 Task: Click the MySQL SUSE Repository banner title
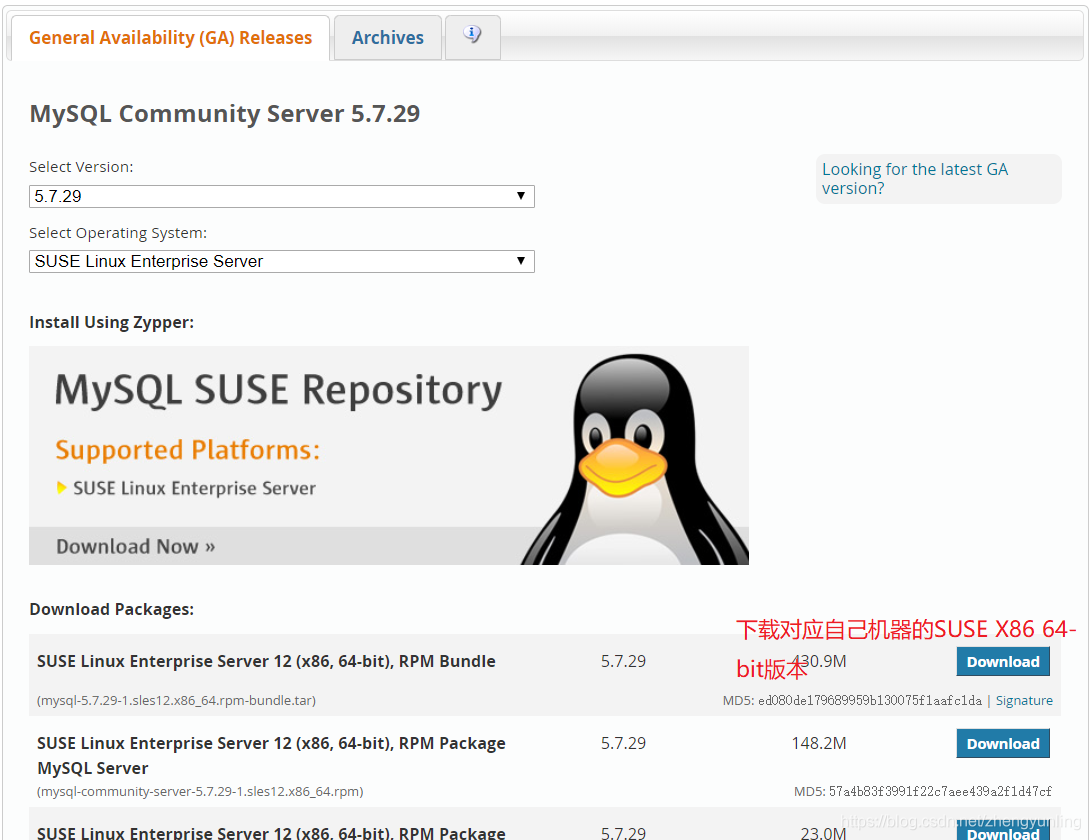278,389
